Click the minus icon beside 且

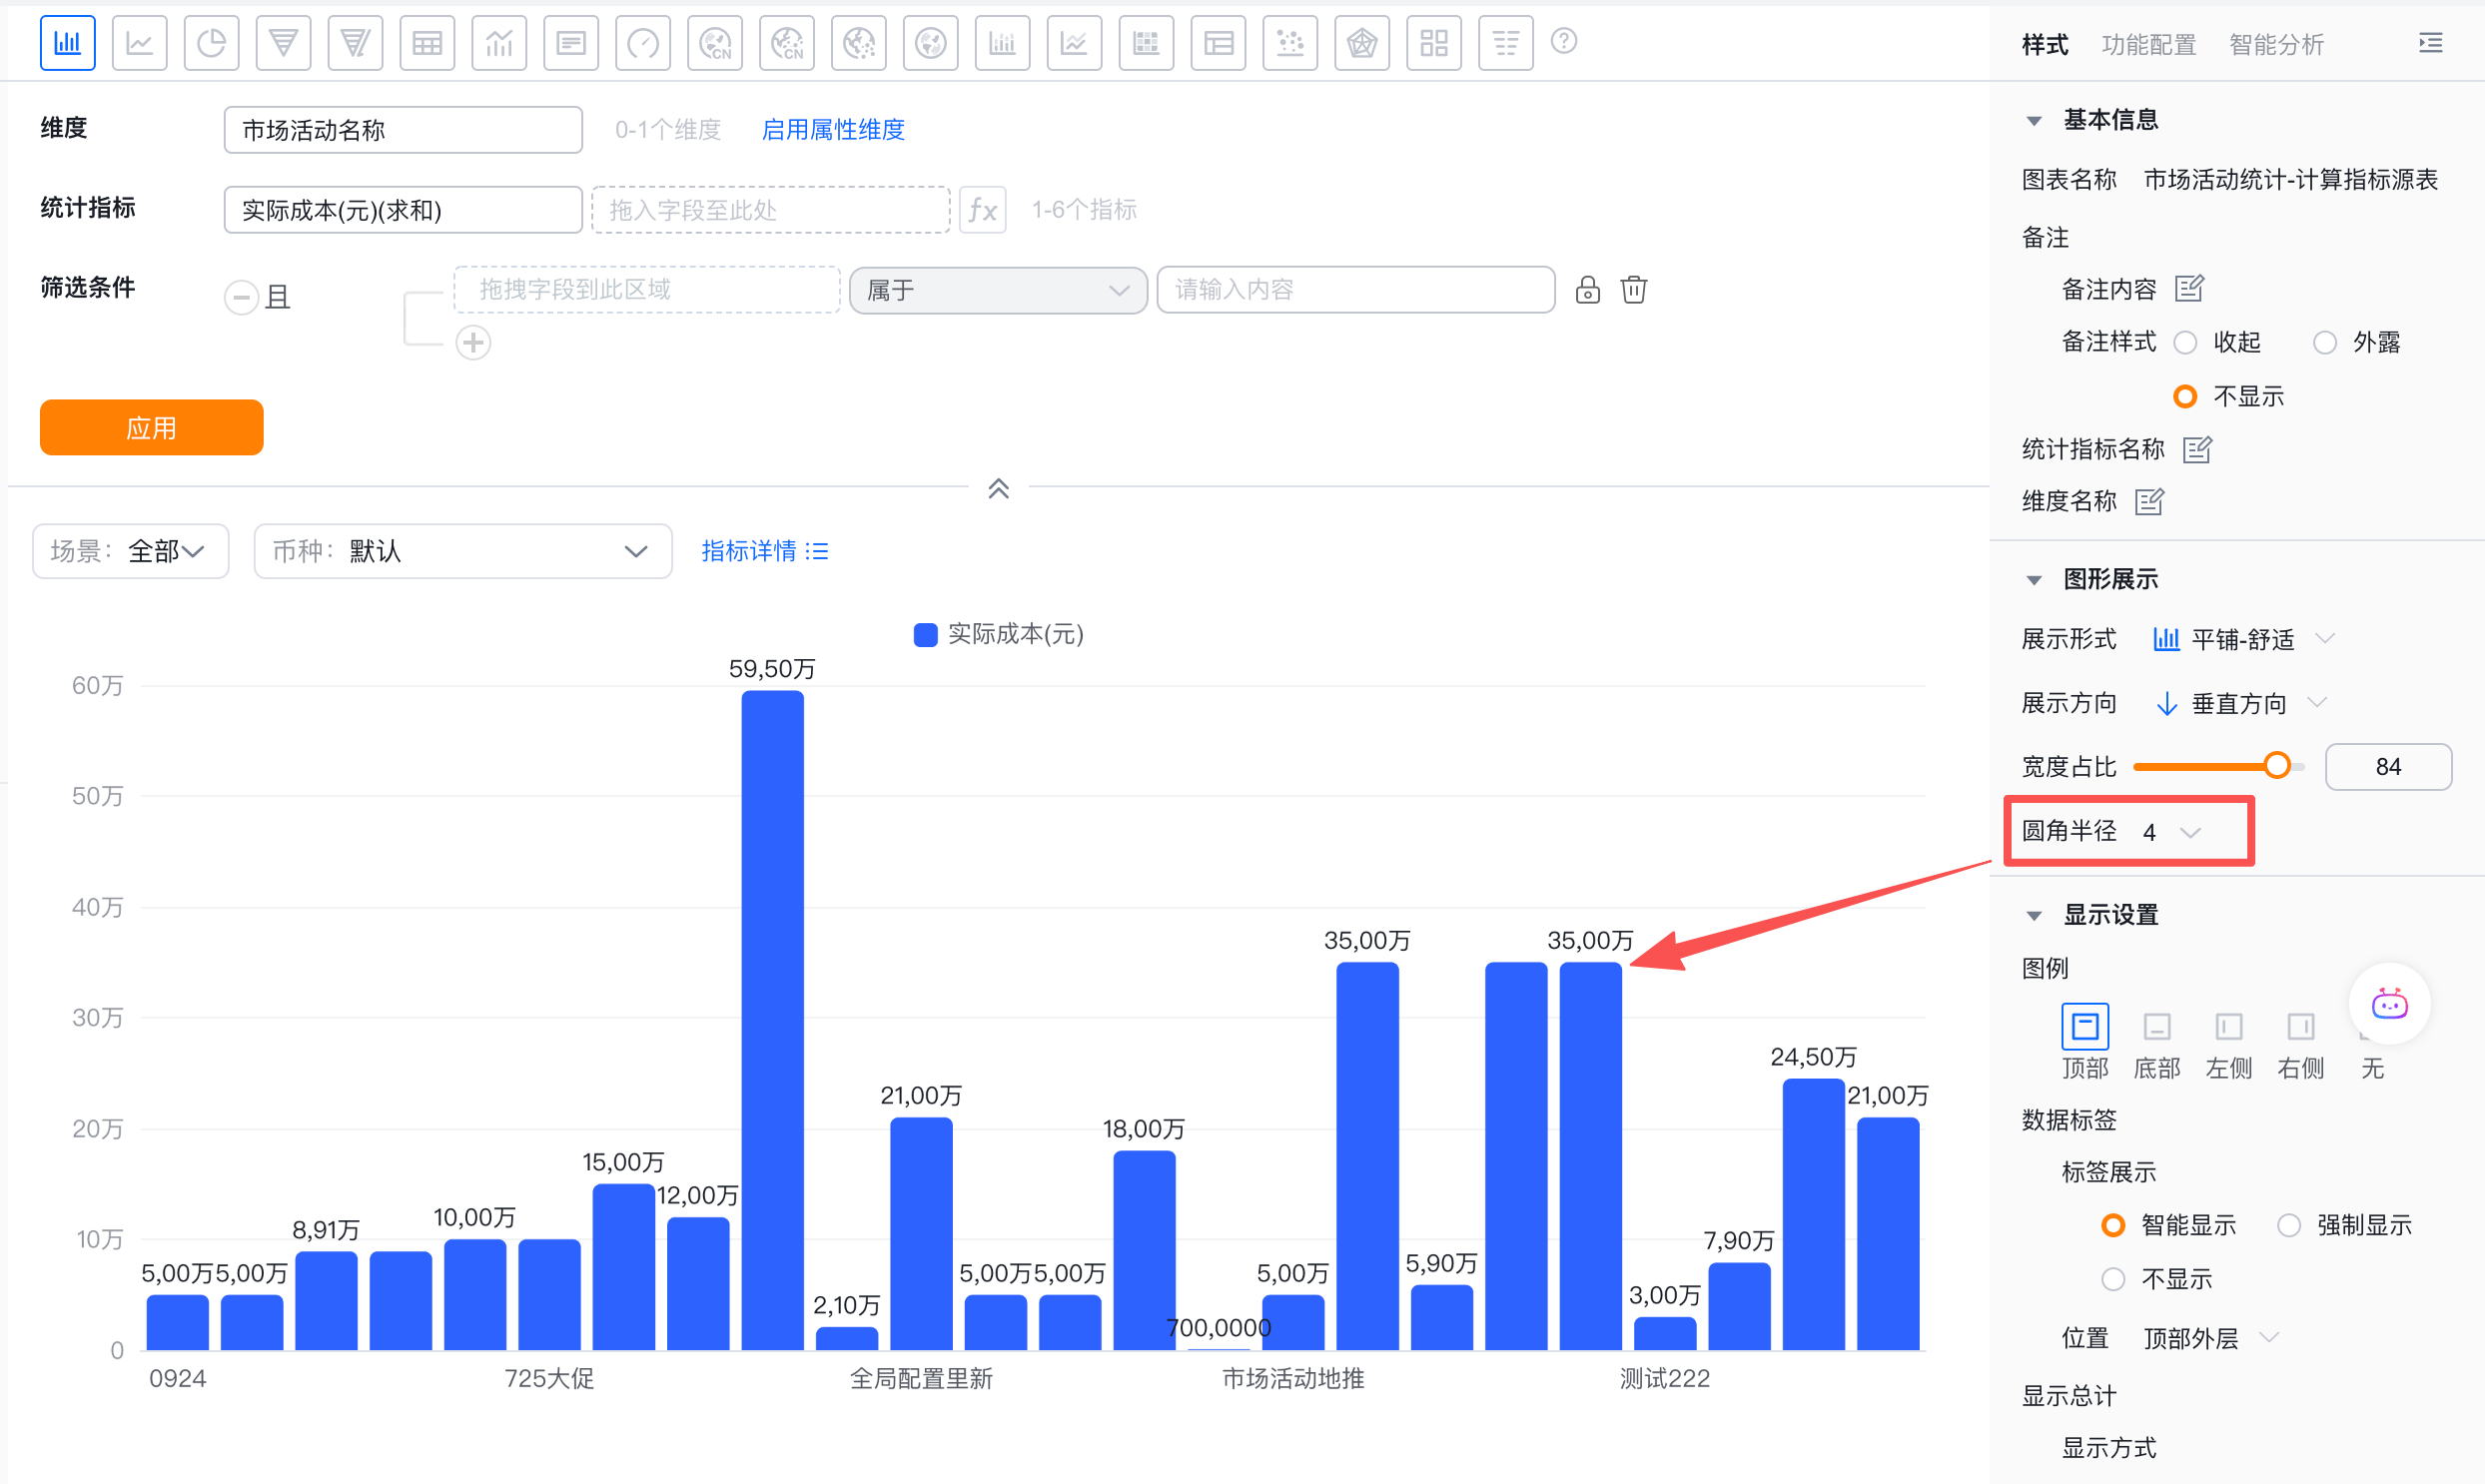241,297
